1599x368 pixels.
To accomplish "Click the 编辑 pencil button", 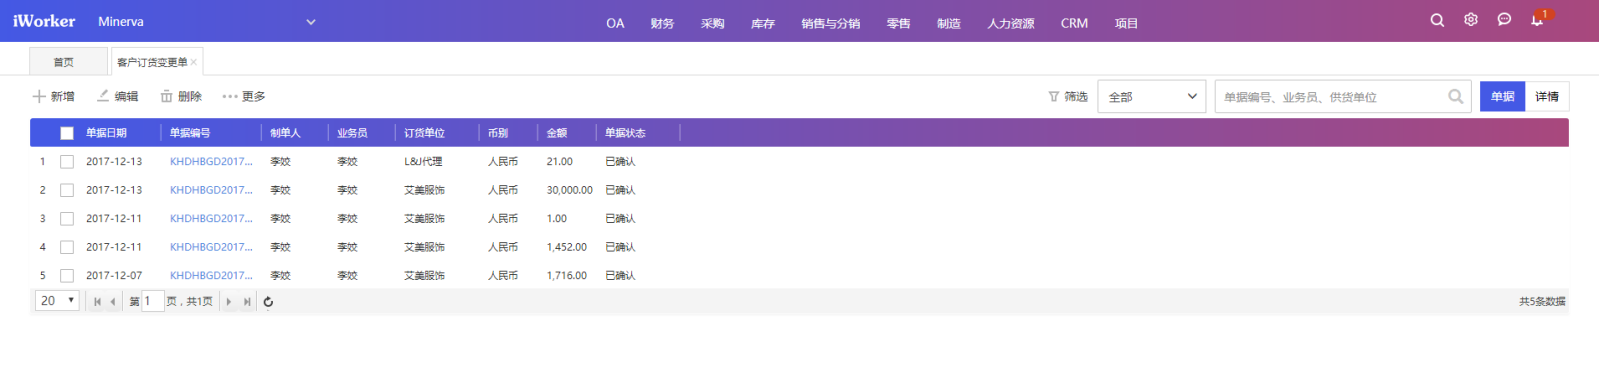I will coord(118,97).
